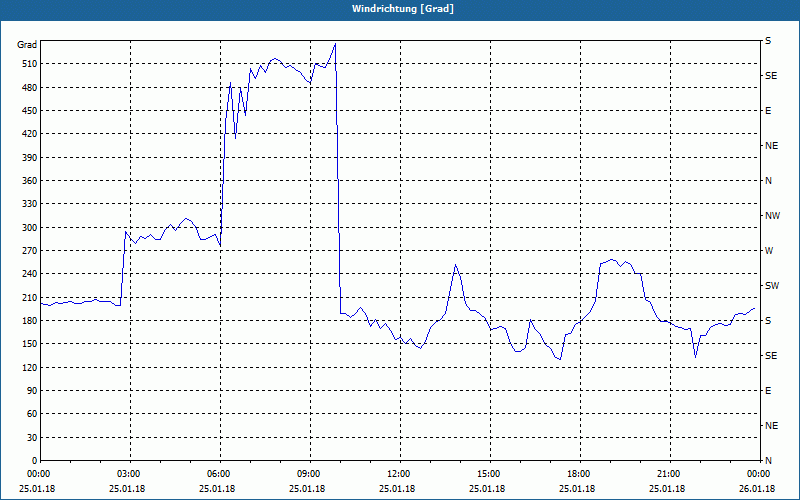Click the 330 left axis value

click(x=30, y=204)
